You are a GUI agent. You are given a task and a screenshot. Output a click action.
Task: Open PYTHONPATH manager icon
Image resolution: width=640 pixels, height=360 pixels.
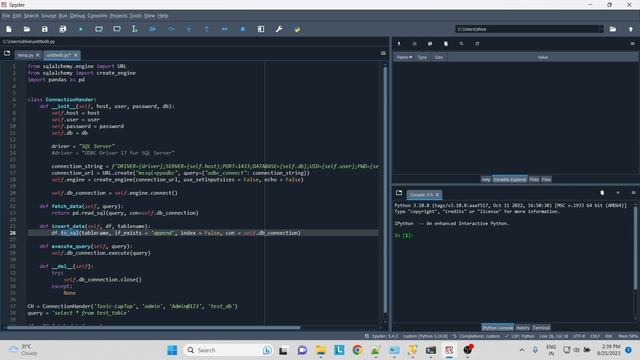(x=297, y=29)
